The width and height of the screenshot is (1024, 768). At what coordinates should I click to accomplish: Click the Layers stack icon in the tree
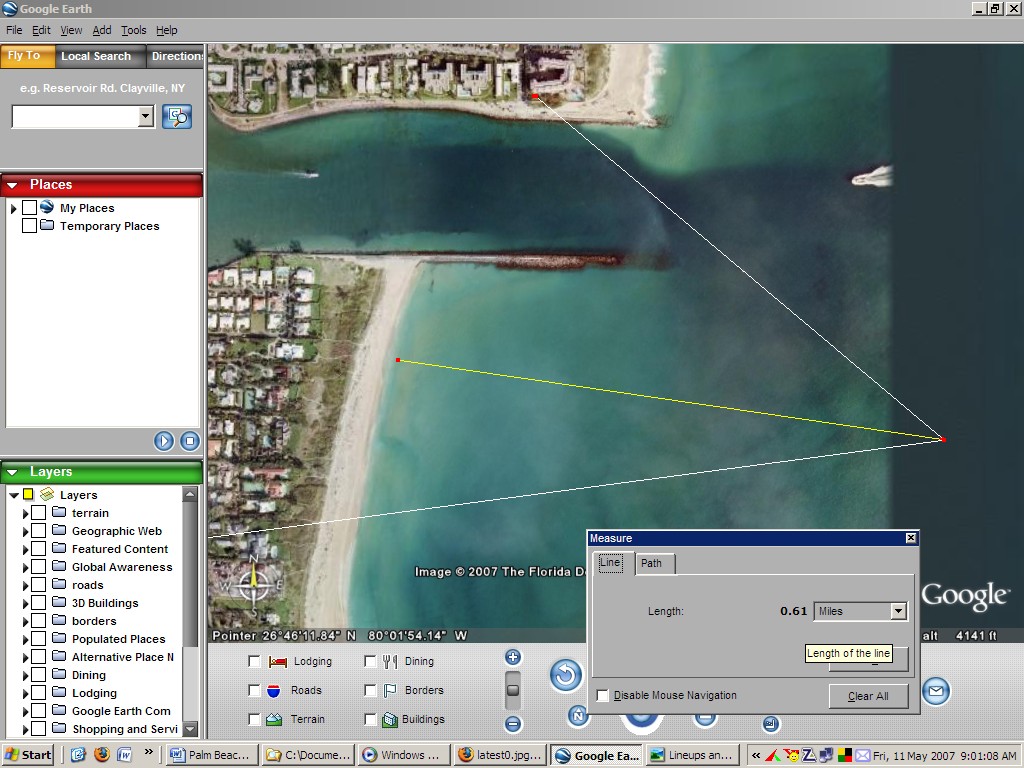point(46,494)
